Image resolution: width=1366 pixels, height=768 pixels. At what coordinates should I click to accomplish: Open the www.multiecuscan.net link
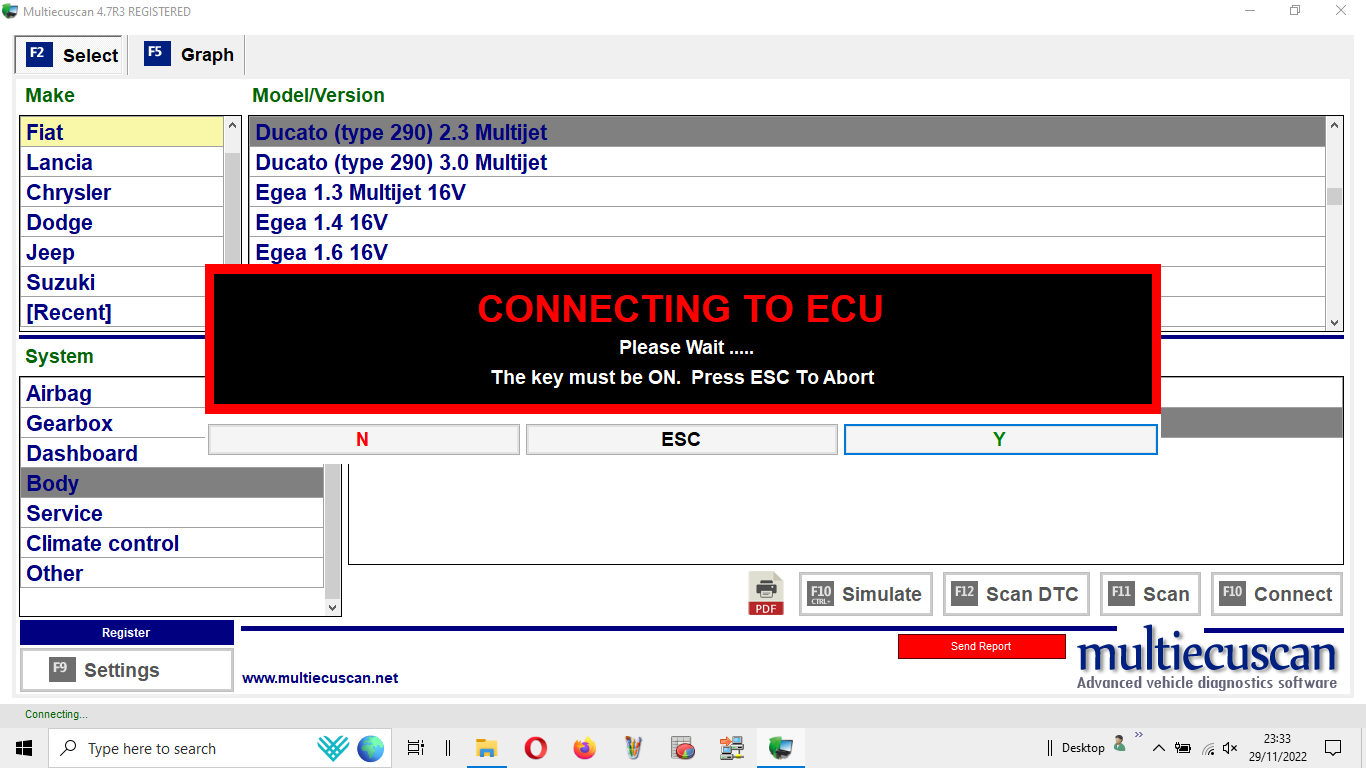(x=320, y=678)
